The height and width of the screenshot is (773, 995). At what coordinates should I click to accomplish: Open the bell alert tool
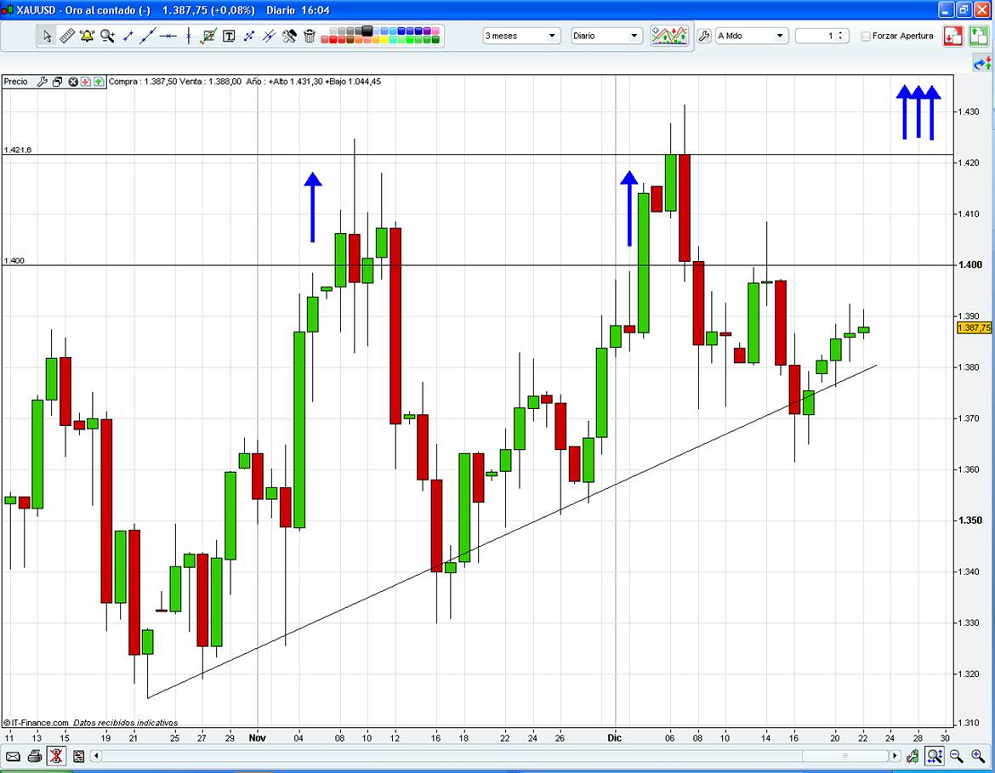(x=87, y=36)
